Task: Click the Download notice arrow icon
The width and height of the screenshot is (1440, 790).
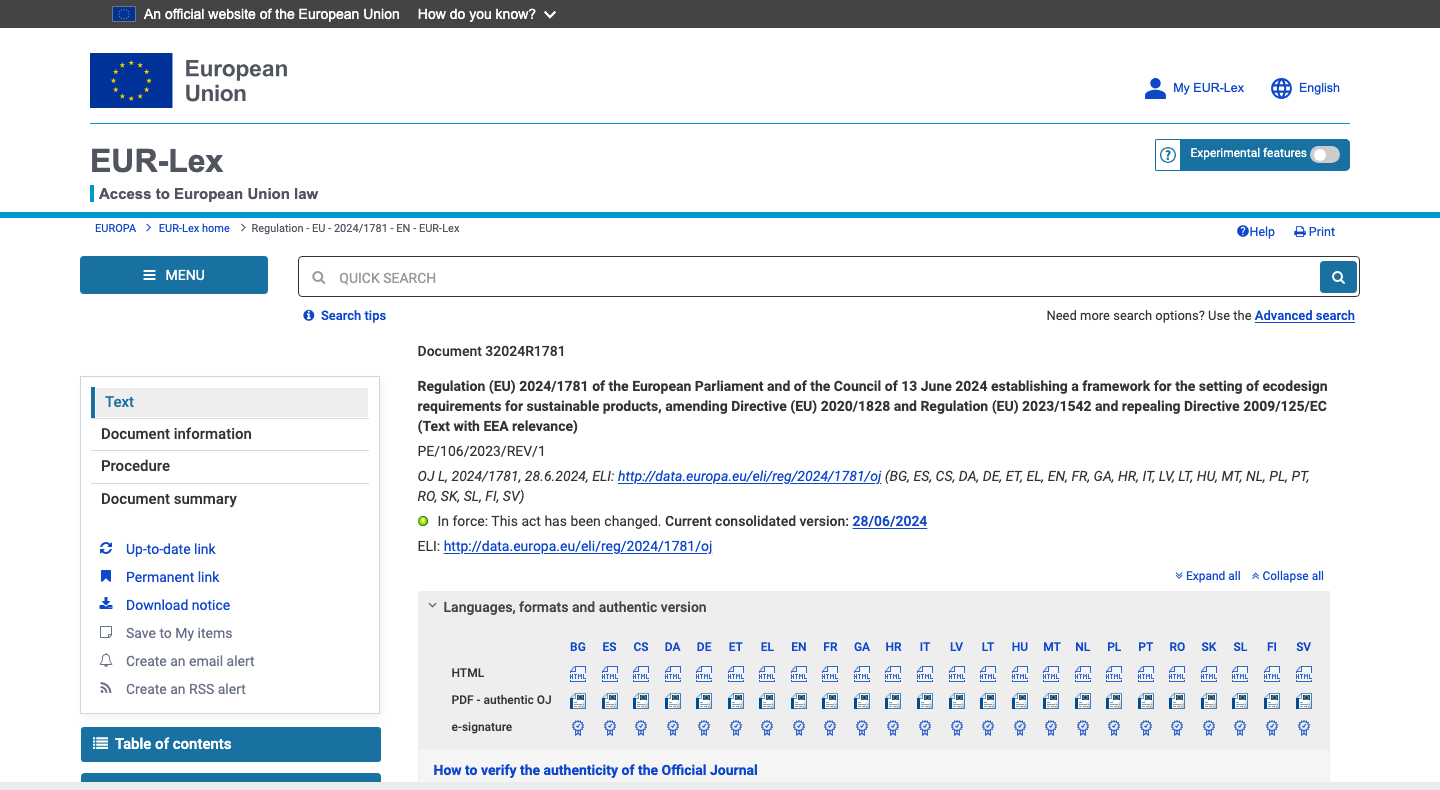Action: click(106, 604)
